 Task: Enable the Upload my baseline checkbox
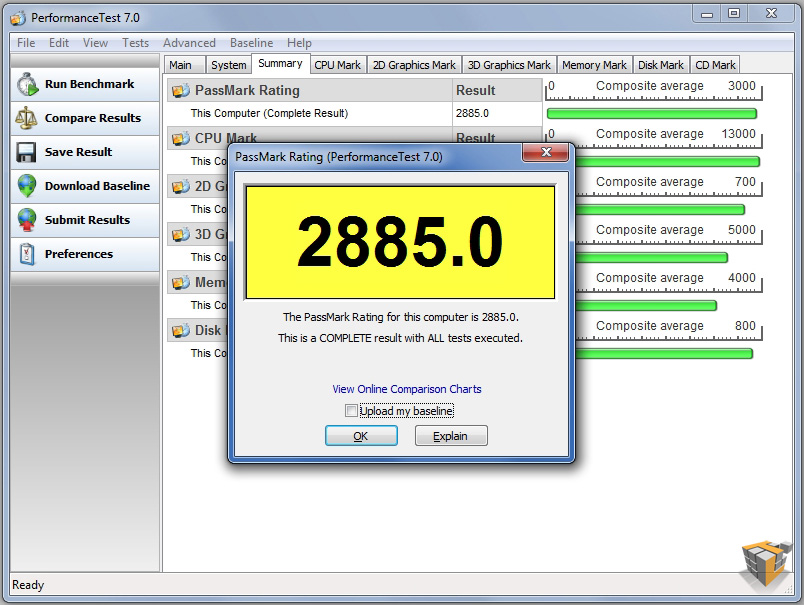coord(351,411)
